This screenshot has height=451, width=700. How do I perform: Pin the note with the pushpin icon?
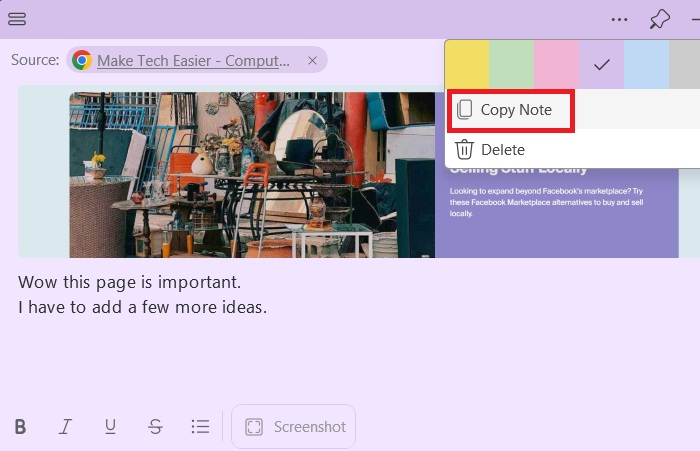coord(659,19)
